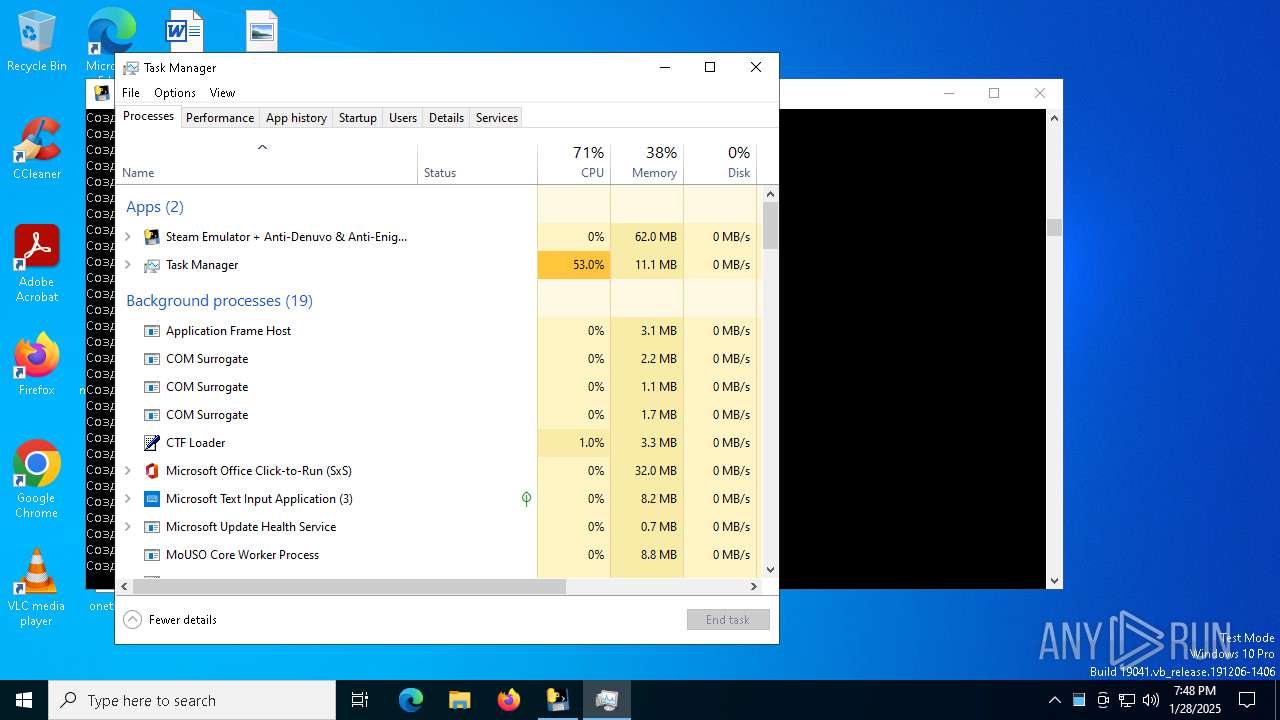
Task: Sort processes by CPU column header
Action: point(574,162)
